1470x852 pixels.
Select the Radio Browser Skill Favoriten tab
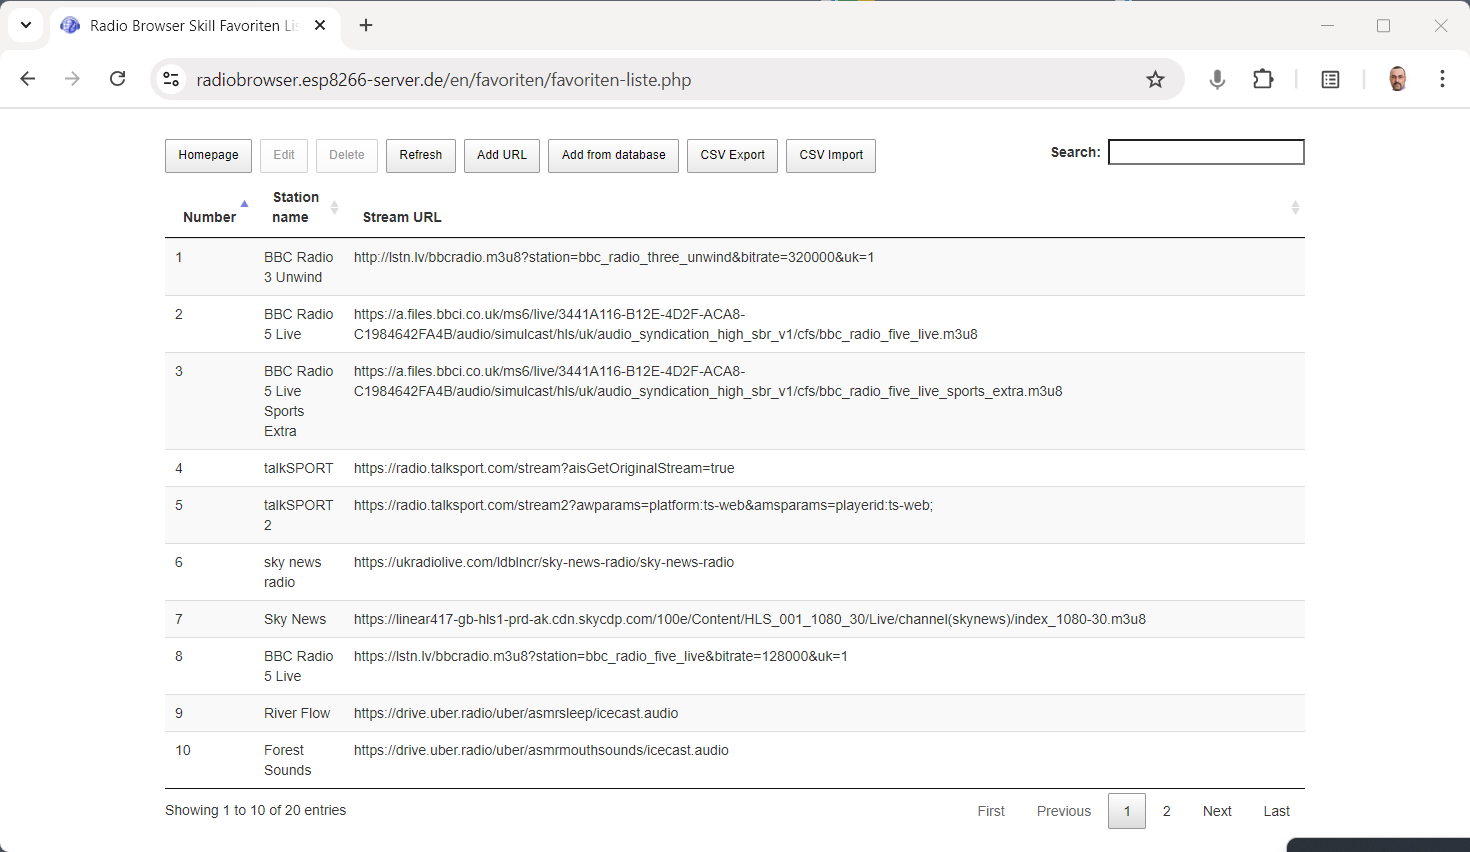(194, 25)
